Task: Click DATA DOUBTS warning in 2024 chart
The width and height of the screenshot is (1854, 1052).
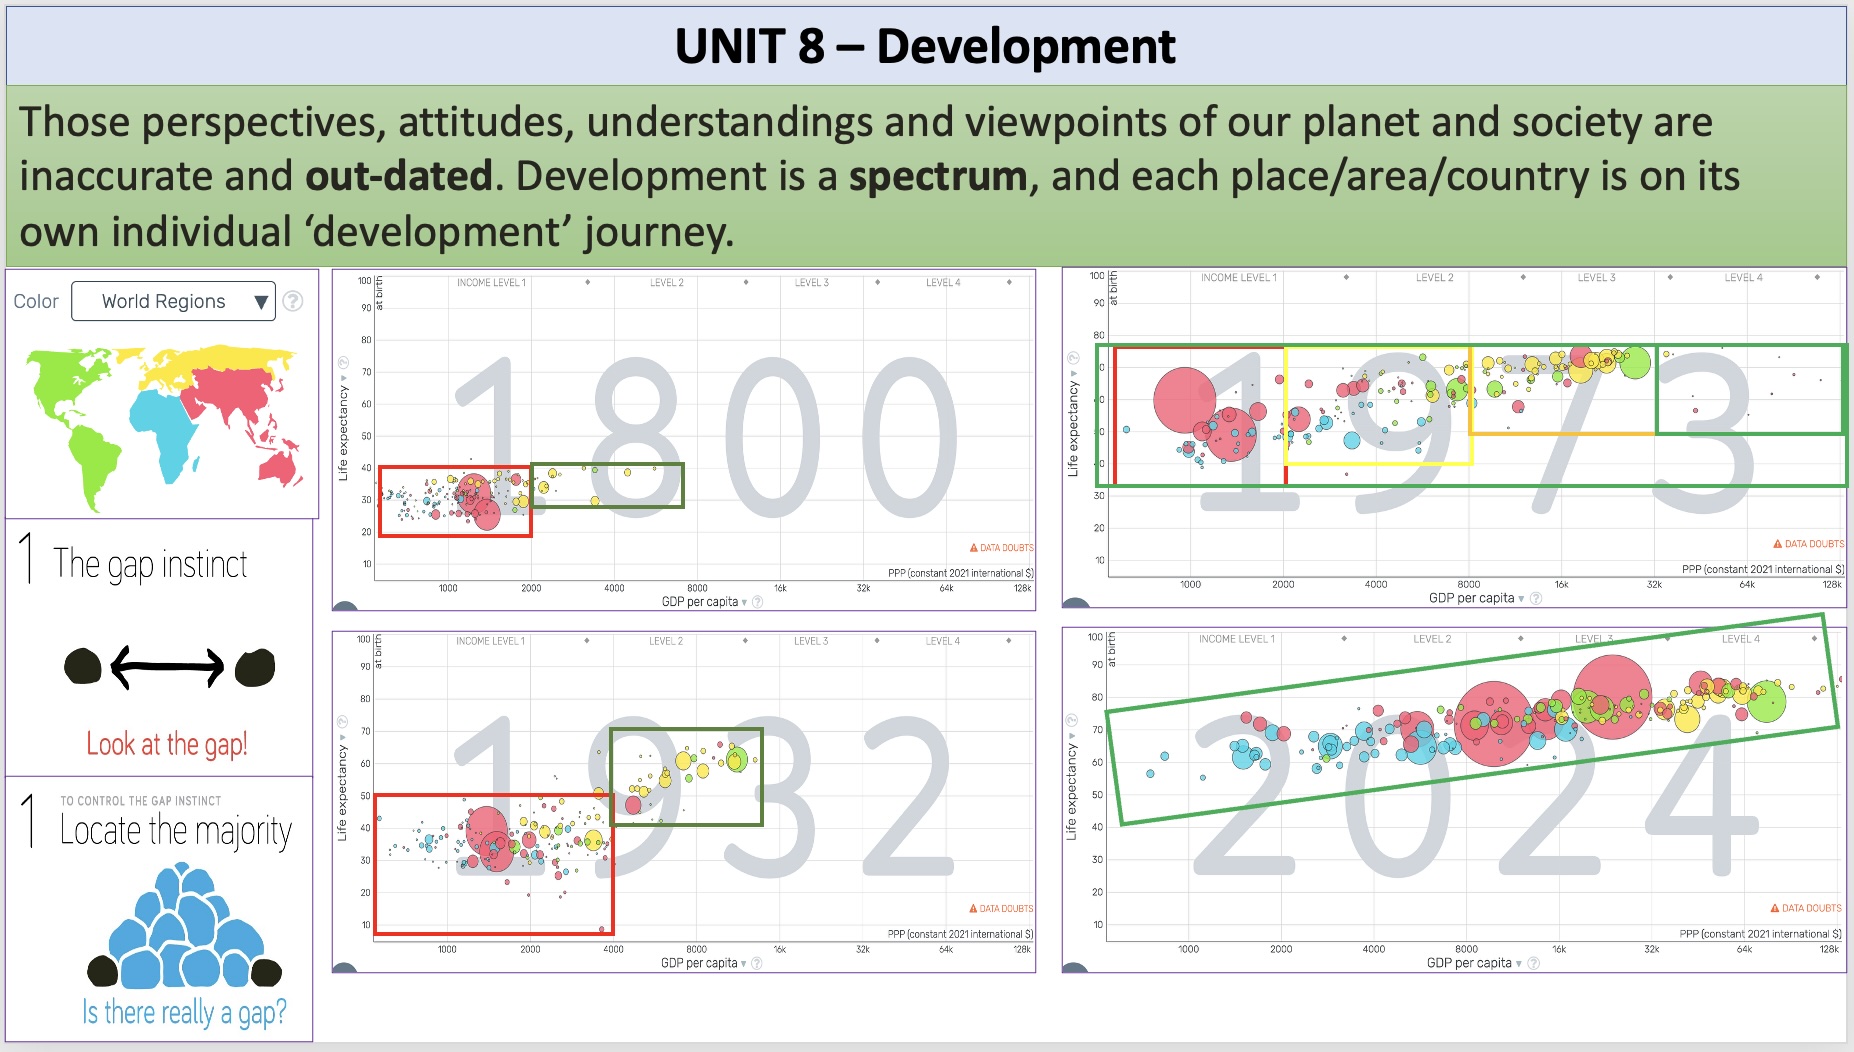Action: tap(1806, 908)
